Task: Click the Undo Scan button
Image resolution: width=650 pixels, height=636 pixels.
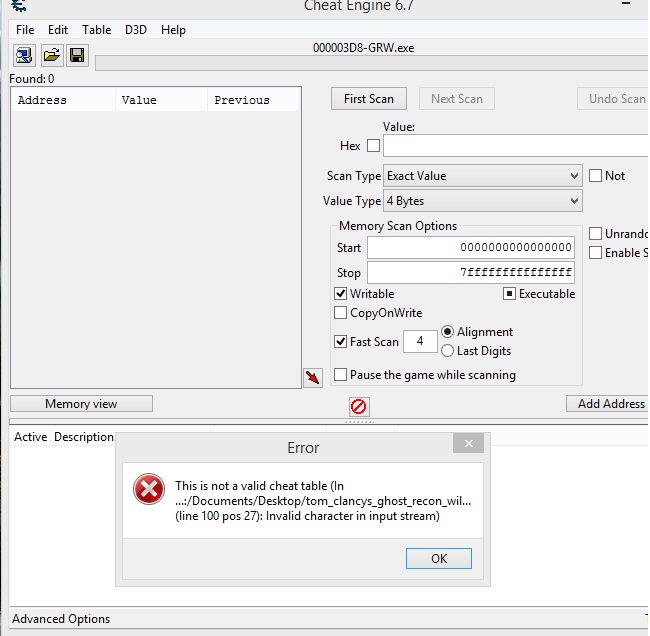Action: pyautogui.click(x=614, y=99)
